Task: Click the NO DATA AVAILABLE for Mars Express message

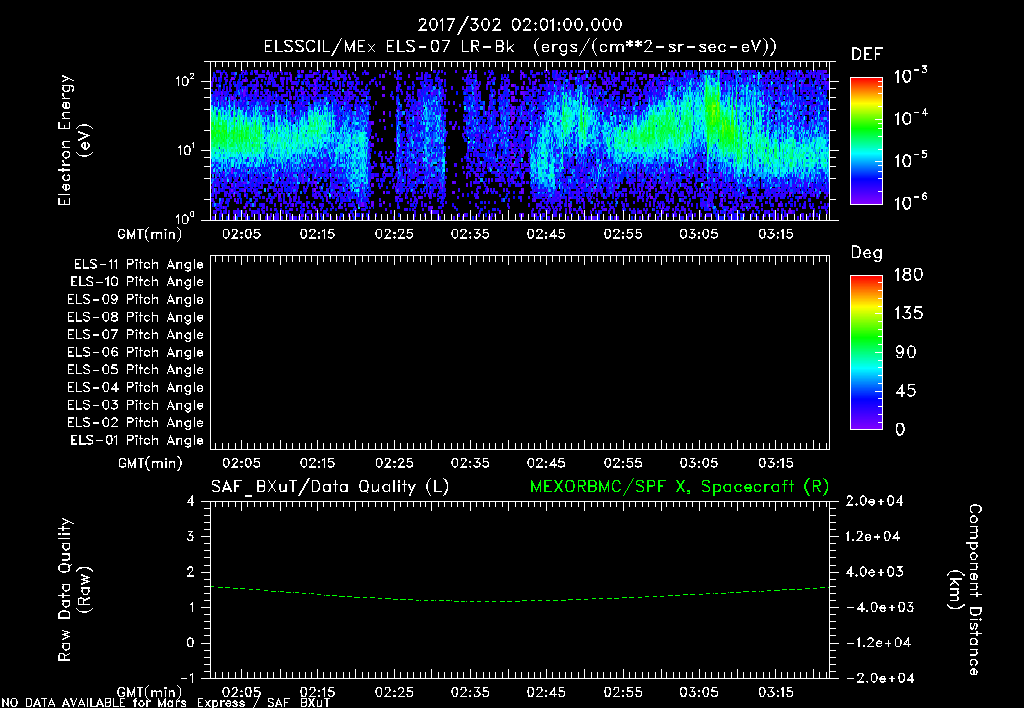Action: tap(165, 703)
